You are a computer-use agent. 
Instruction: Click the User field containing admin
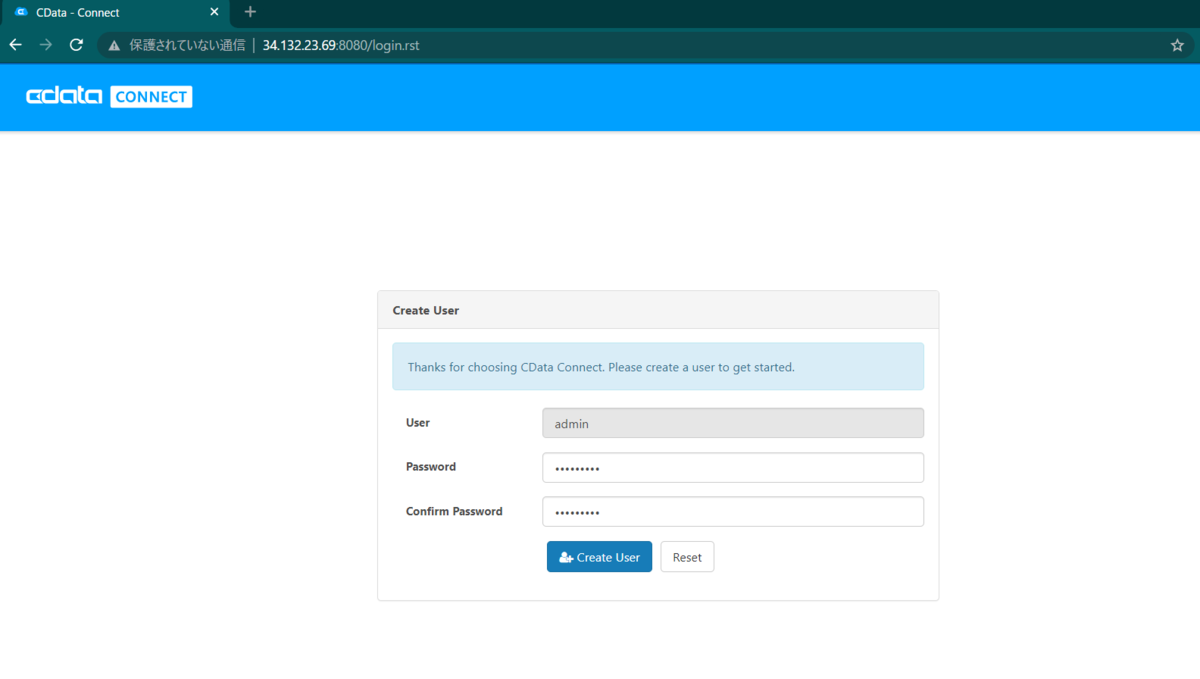(x=733, y=423)
